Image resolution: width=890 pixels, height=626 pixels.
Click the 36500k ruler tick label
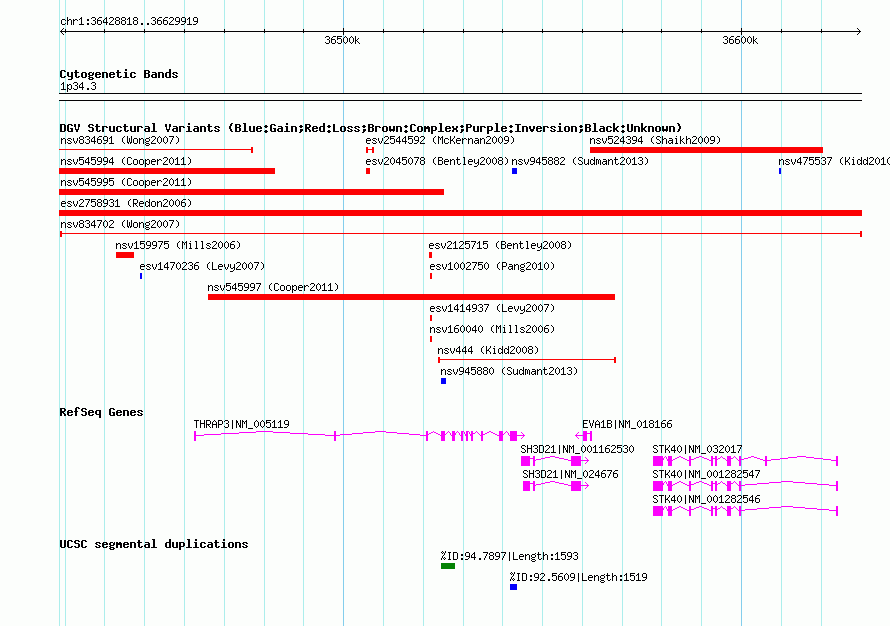click(x=342, y=40)
